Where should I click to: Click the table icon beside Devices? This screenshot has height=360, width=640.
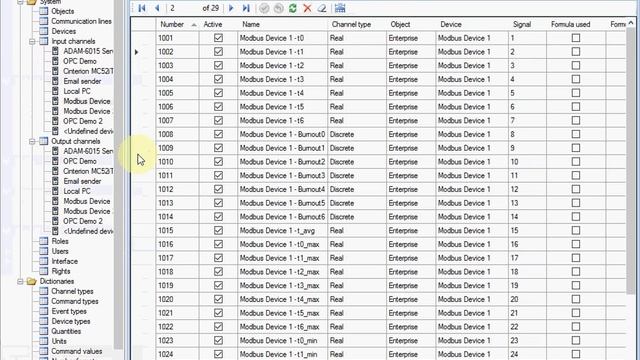click(x=44, y=31)
